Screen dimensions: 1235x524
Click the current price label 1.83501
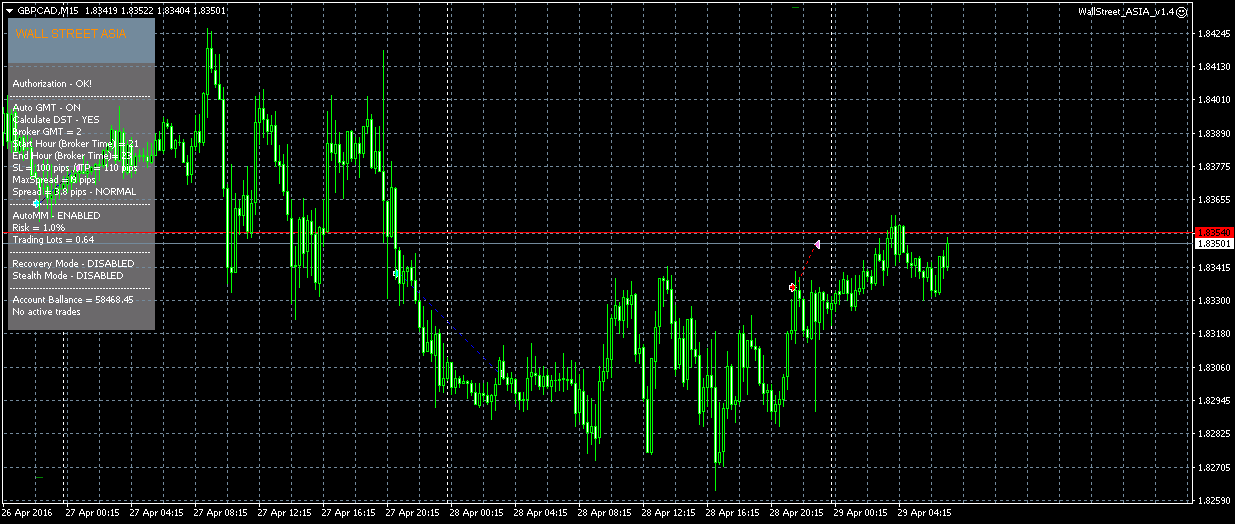(1213, 243)
